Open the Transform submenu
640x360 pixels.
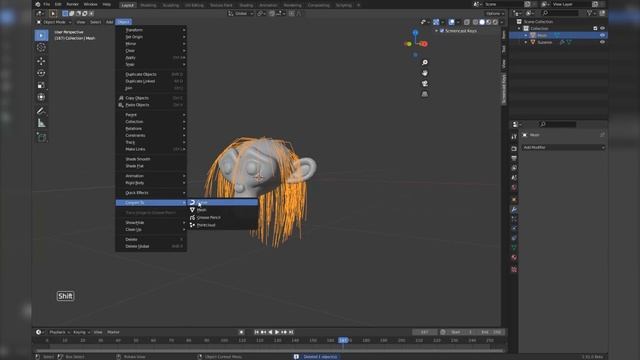point(151,30)
